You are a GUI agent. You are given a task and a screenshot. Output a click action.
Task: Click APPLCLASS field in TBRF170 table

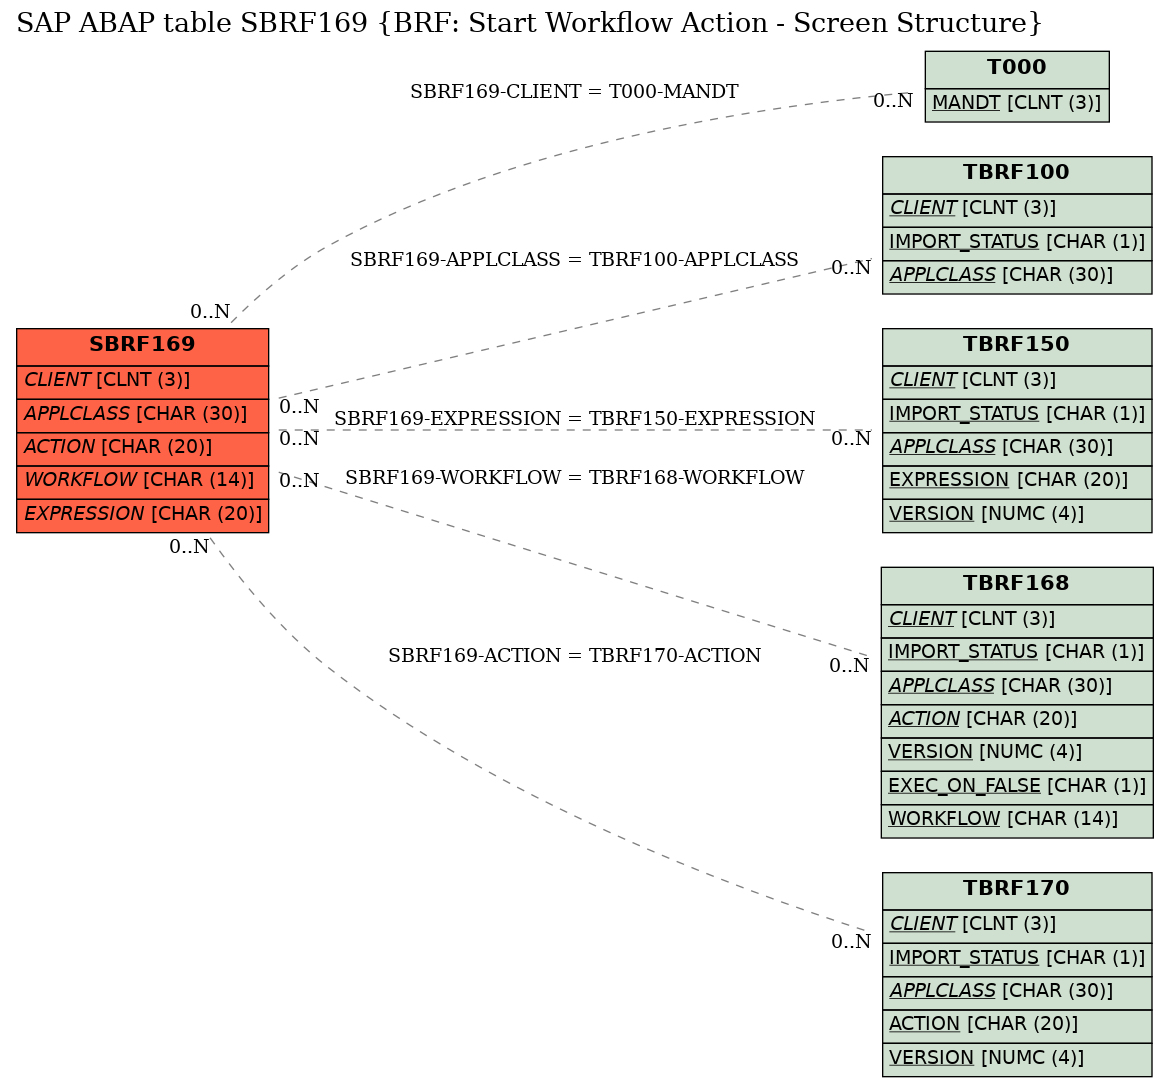[x=1017, y=993]
